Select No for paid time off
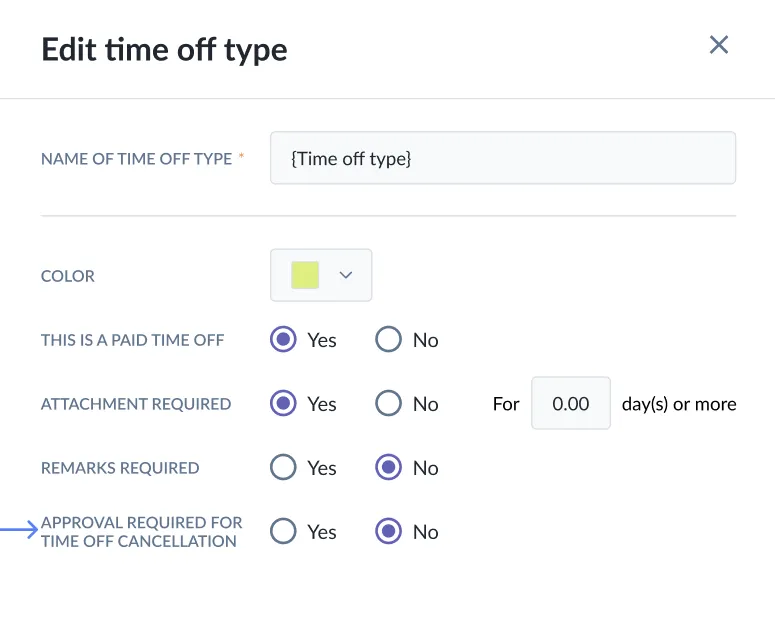The height and width of the screenshot is (622, 775). 388,340
